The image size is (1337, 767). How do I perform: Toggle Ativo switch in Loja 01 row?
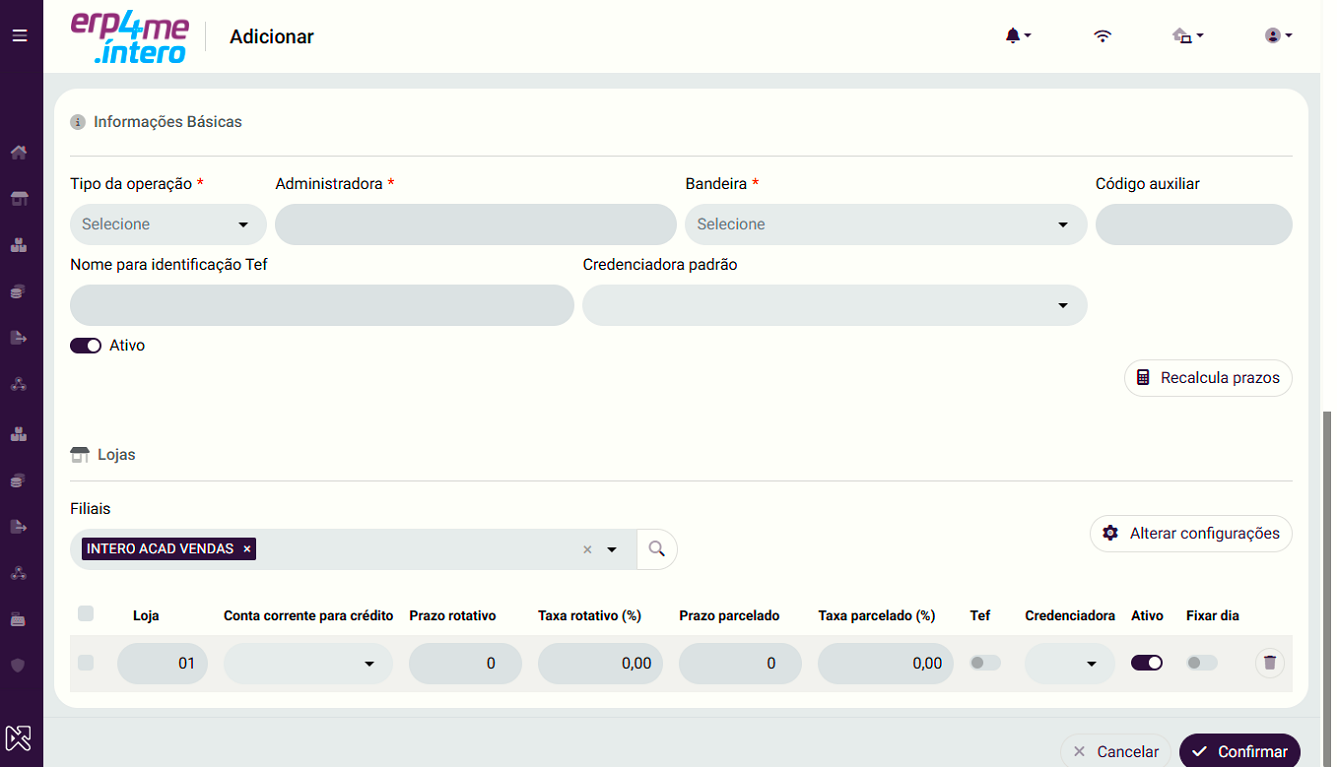tap(1147, 663)
